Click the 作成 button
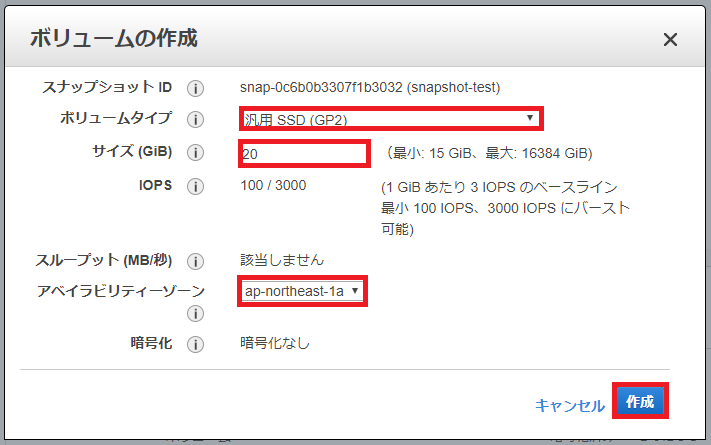The image size is (711, 445). (640, 401)
